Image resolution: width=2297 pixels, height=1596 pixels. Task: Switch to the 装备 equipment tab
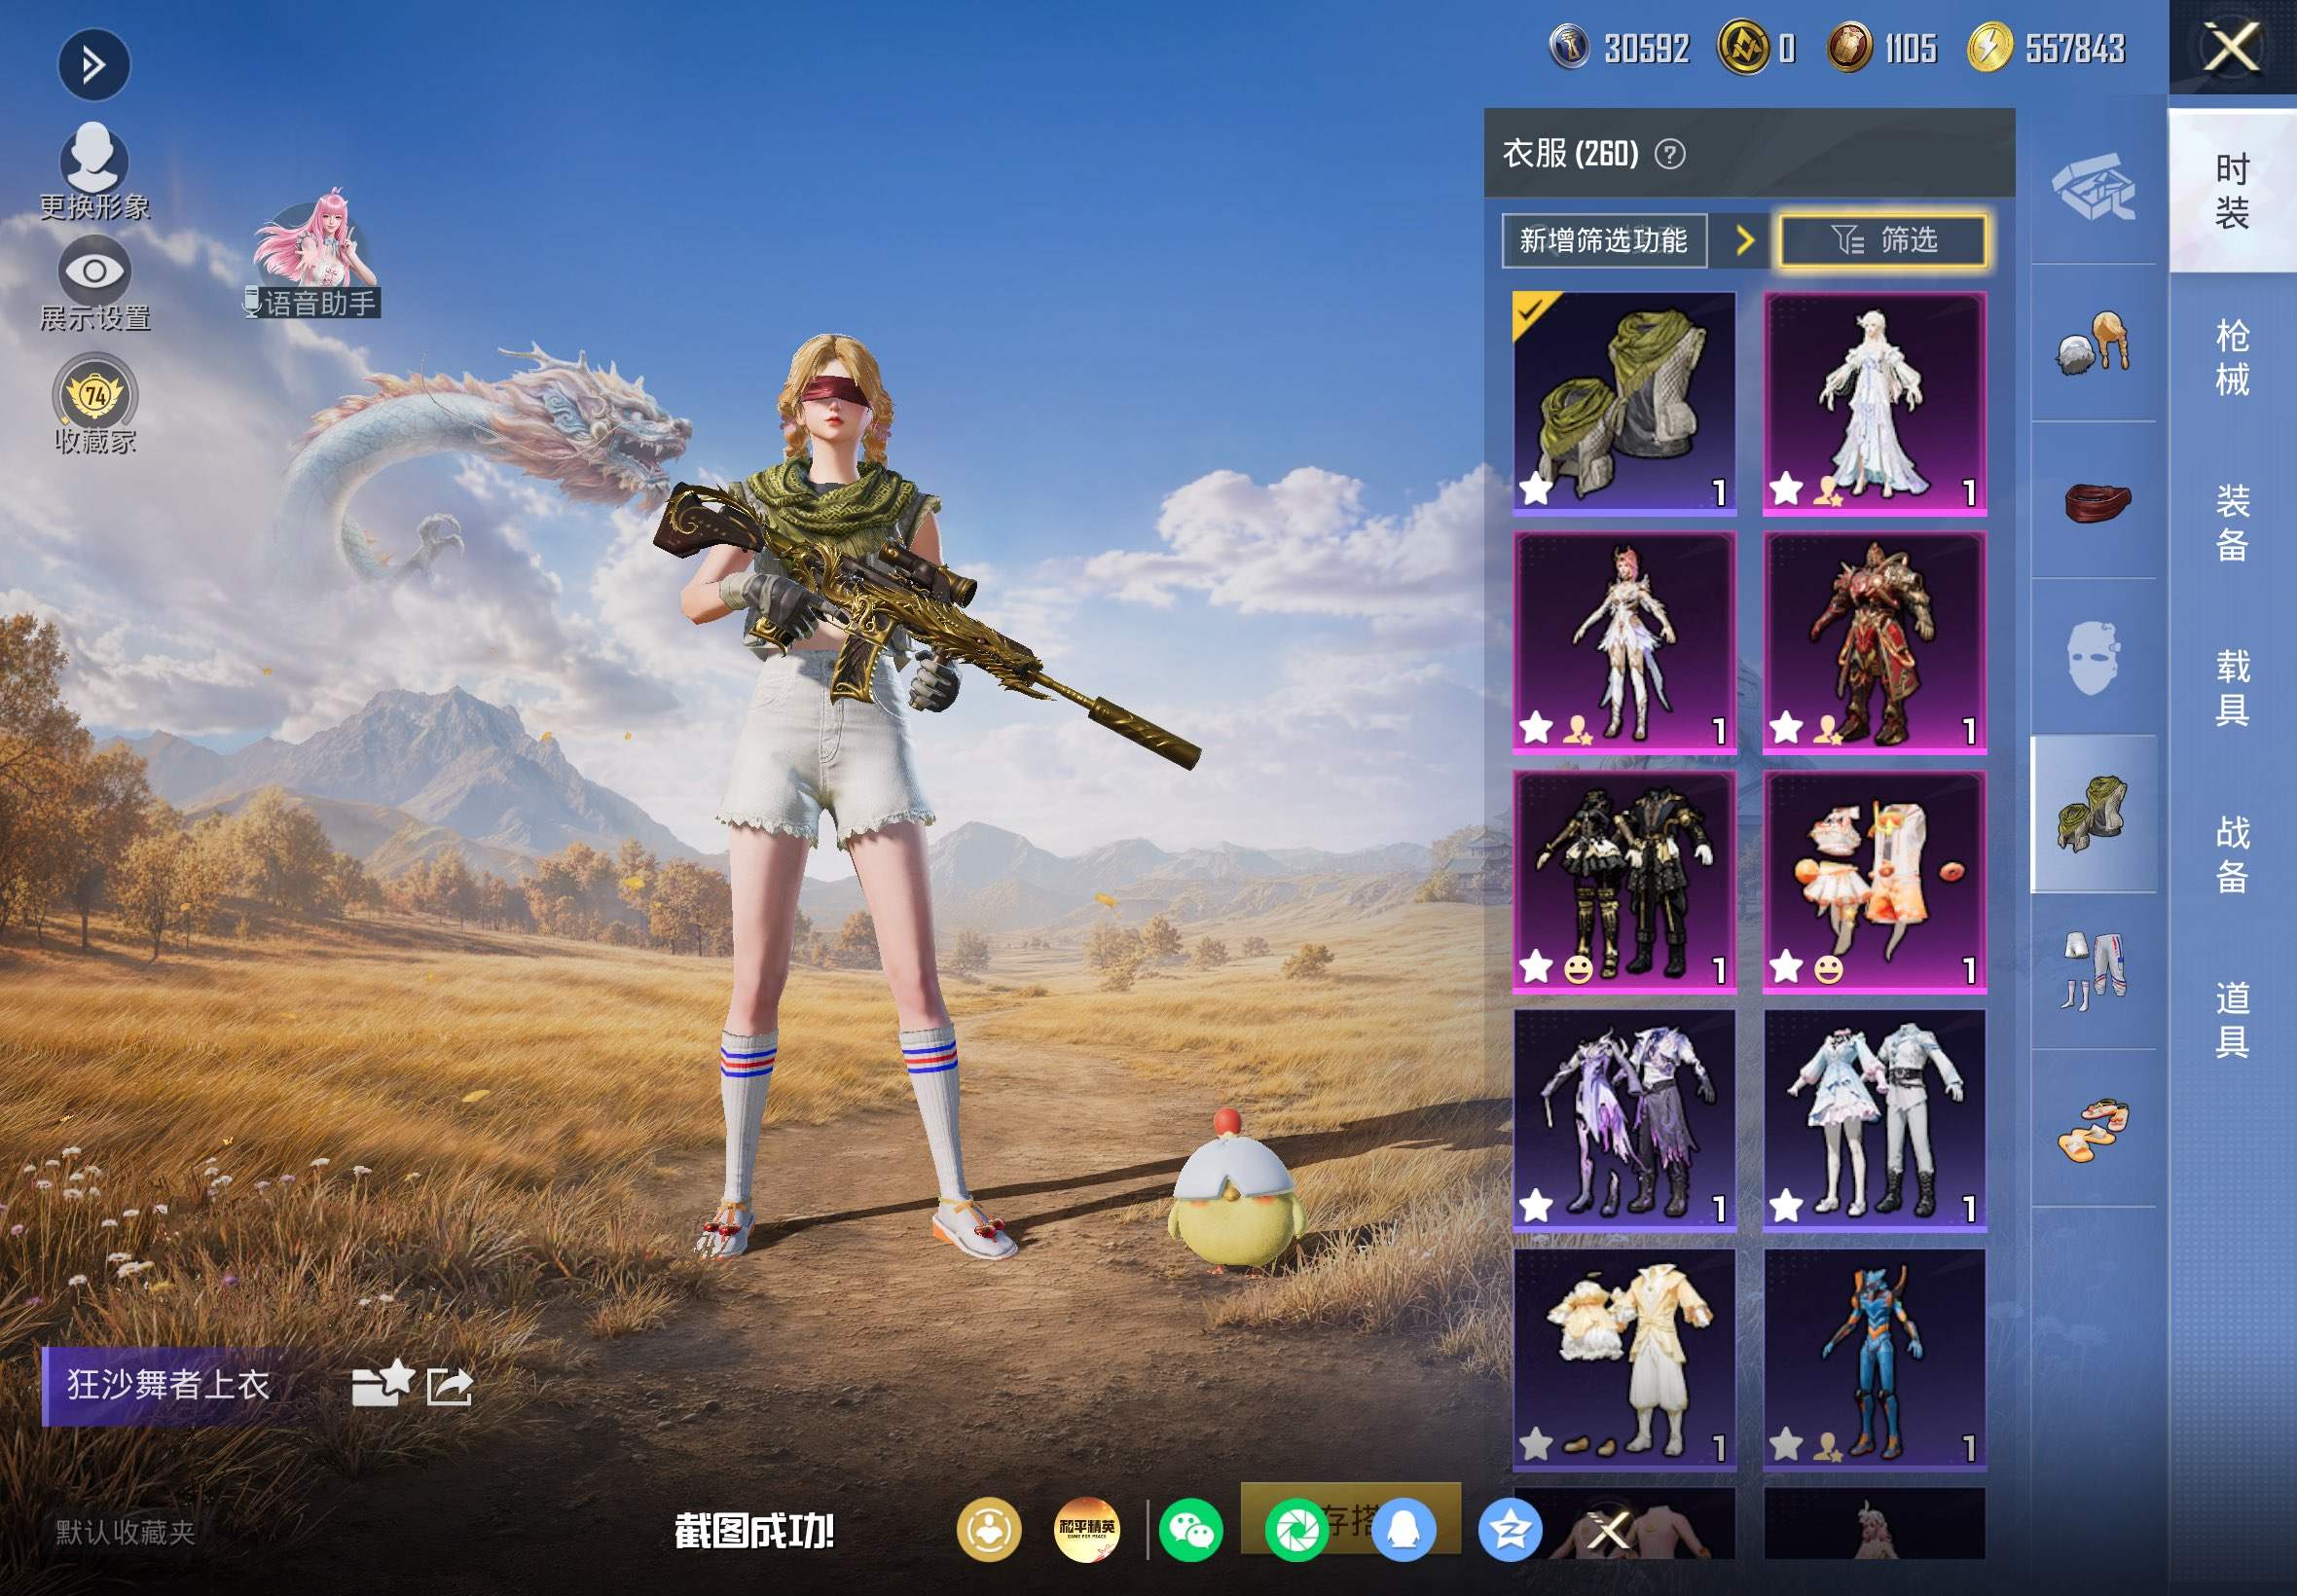[2232, 523]
